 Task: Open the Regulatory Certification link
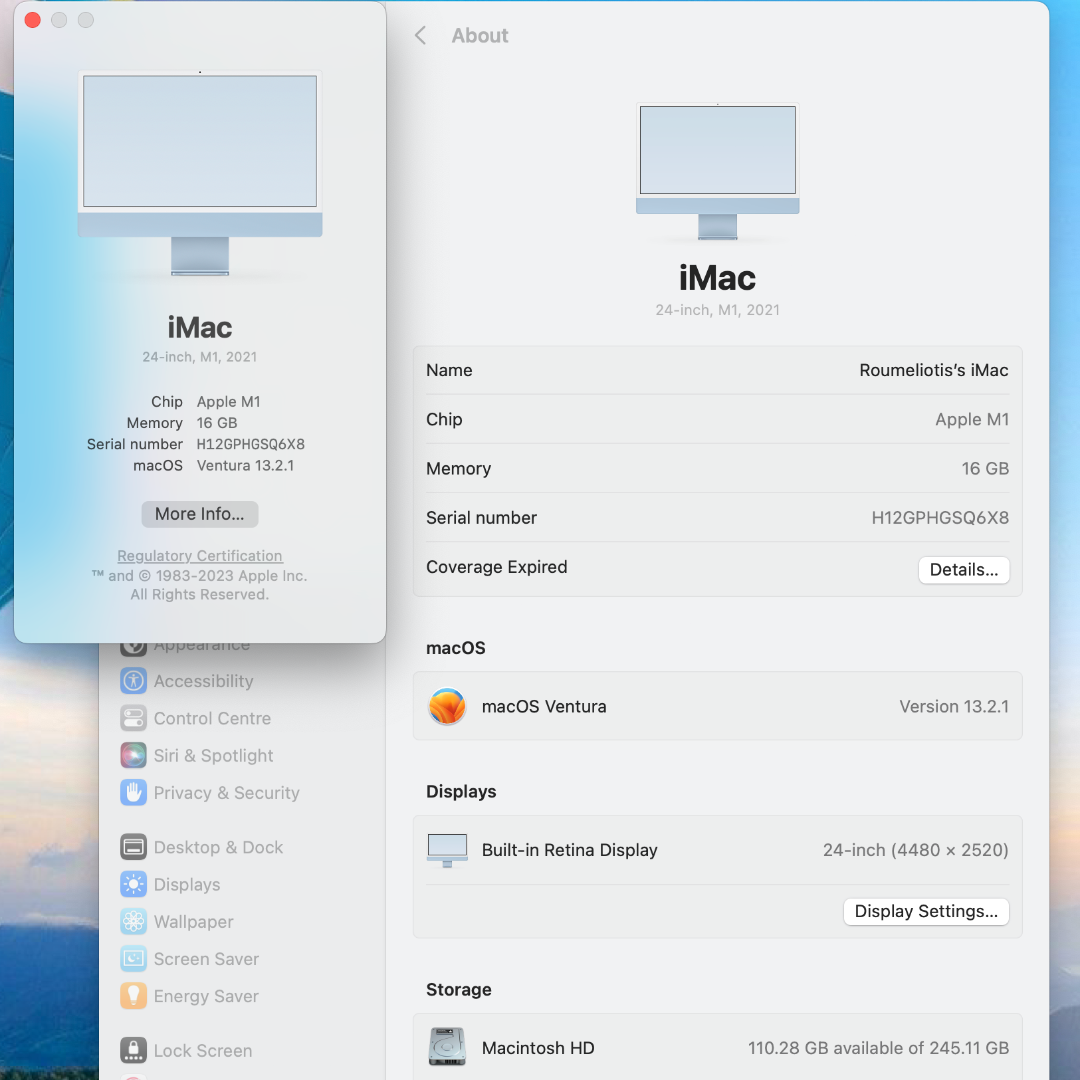tap(200, 556)
